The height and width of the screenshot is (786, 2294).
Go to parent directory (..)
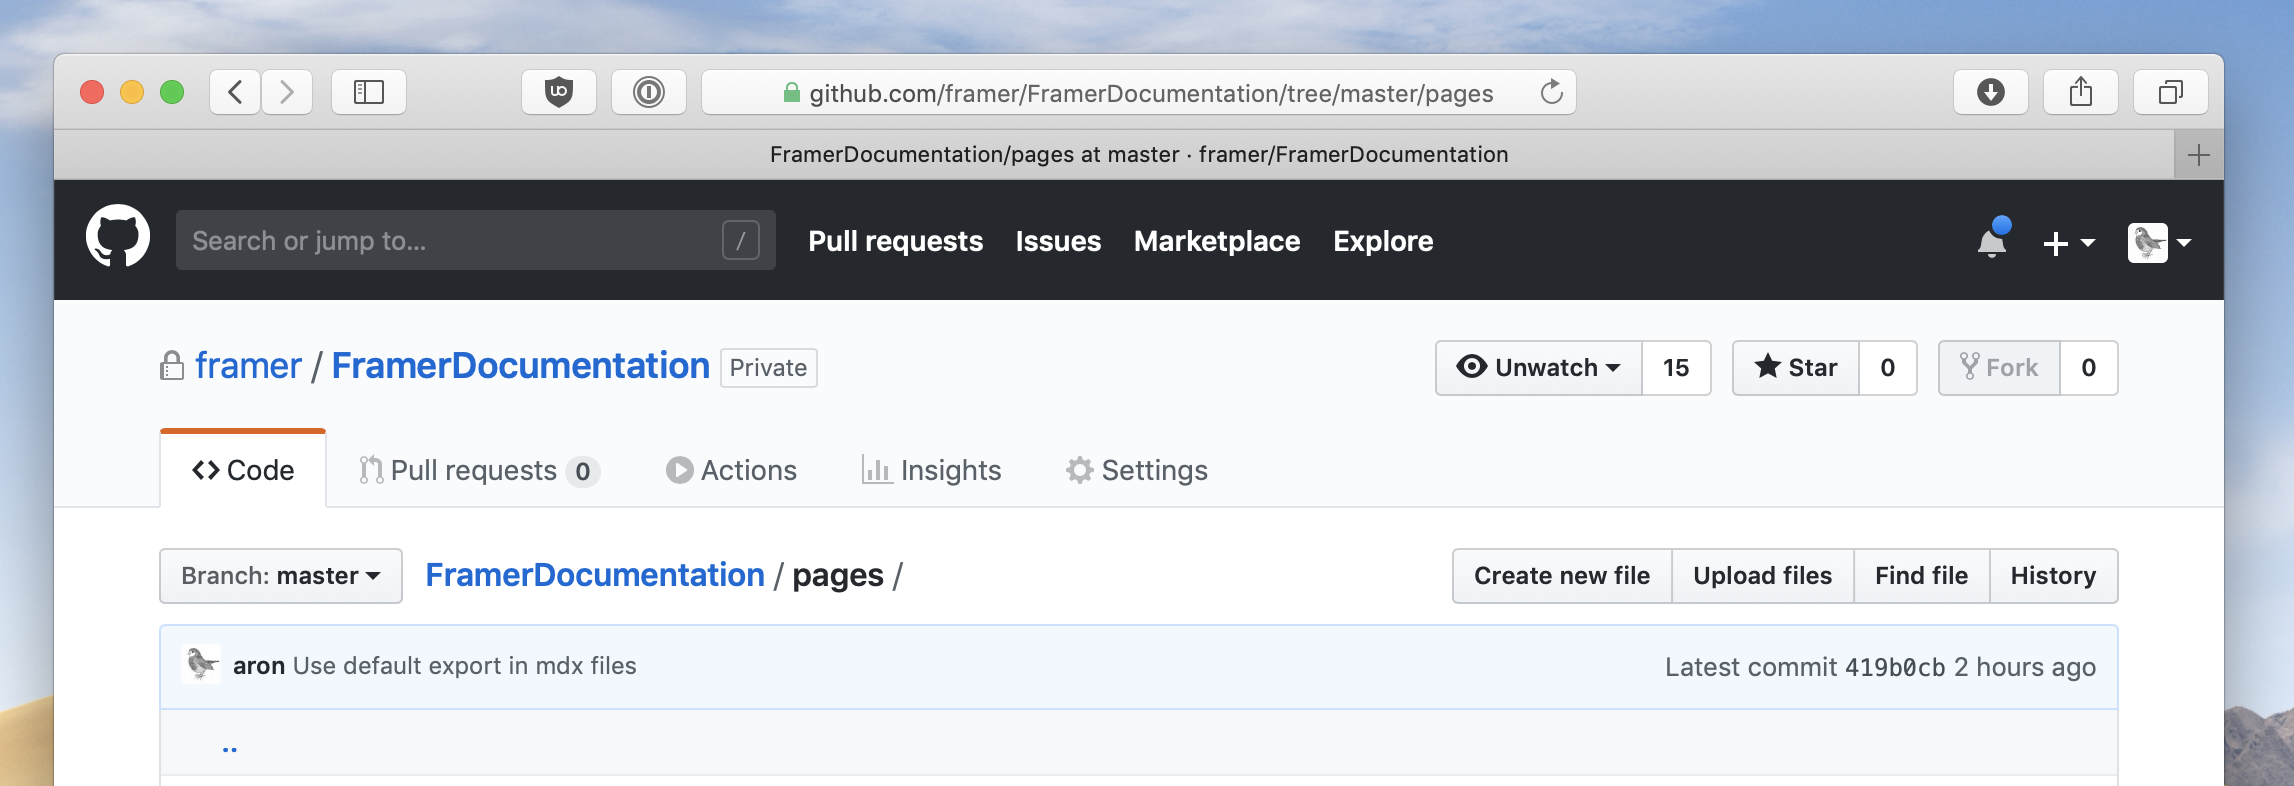pyautogui.click(x=230, y=745)
